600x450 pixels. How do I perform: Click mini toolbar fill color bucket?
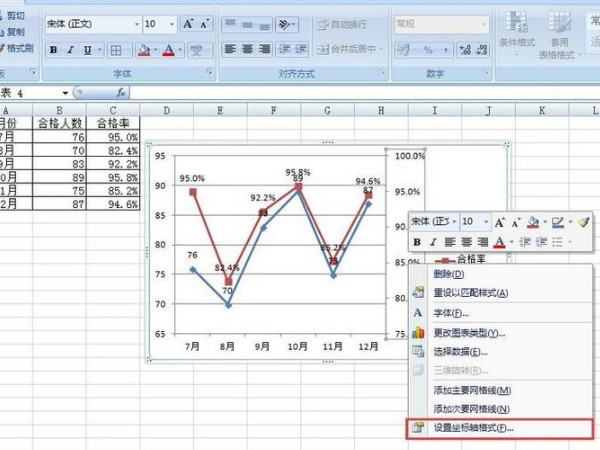[532, 222]
